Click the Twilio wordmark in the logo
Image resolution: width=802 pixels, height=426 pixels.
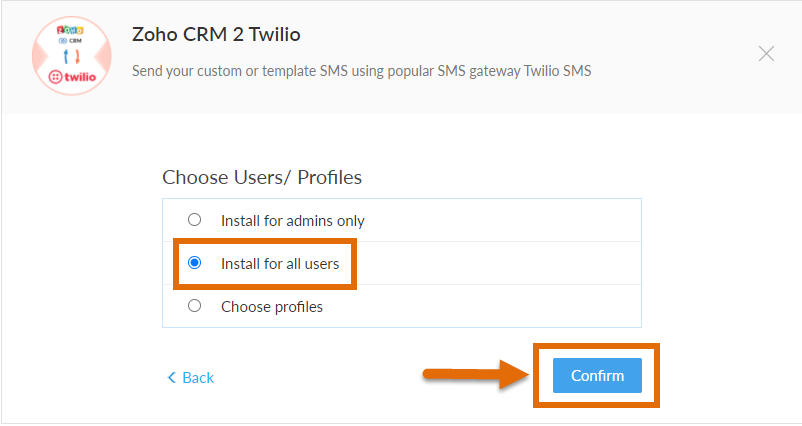[76, 76]
